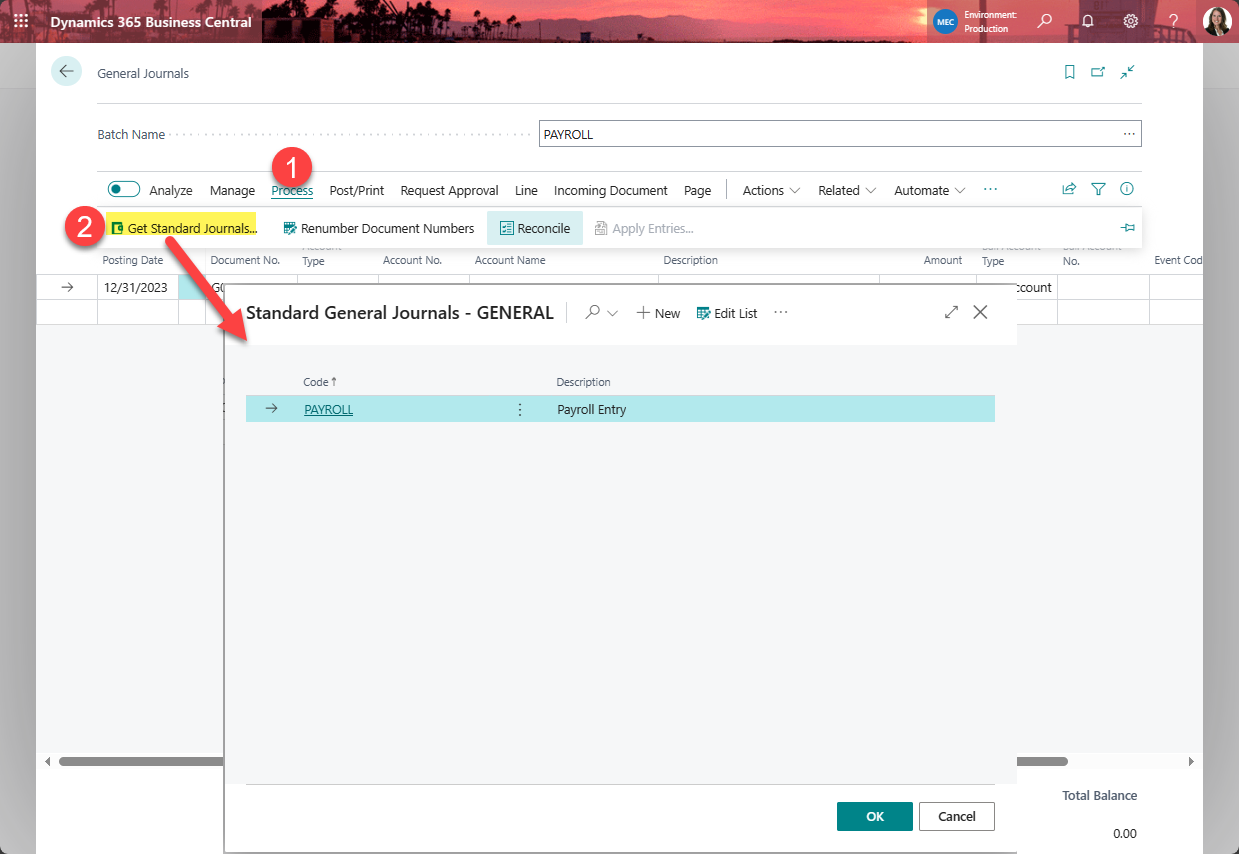The image size is (1239, 854).
Task: Click Renumber Document Numbers
Action: 379,228
